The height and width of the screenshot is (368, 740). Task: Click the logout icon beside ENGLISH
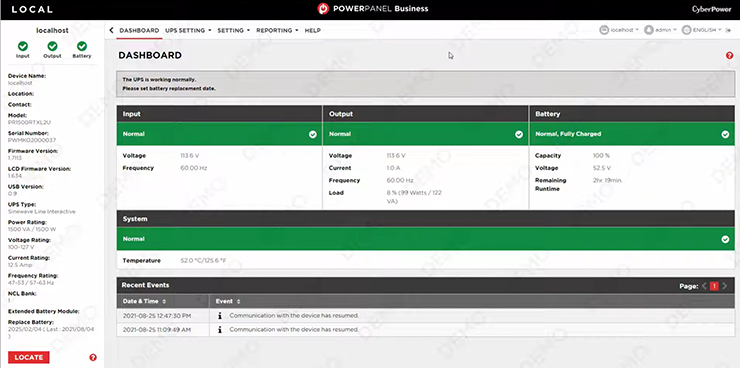(729, 30)
